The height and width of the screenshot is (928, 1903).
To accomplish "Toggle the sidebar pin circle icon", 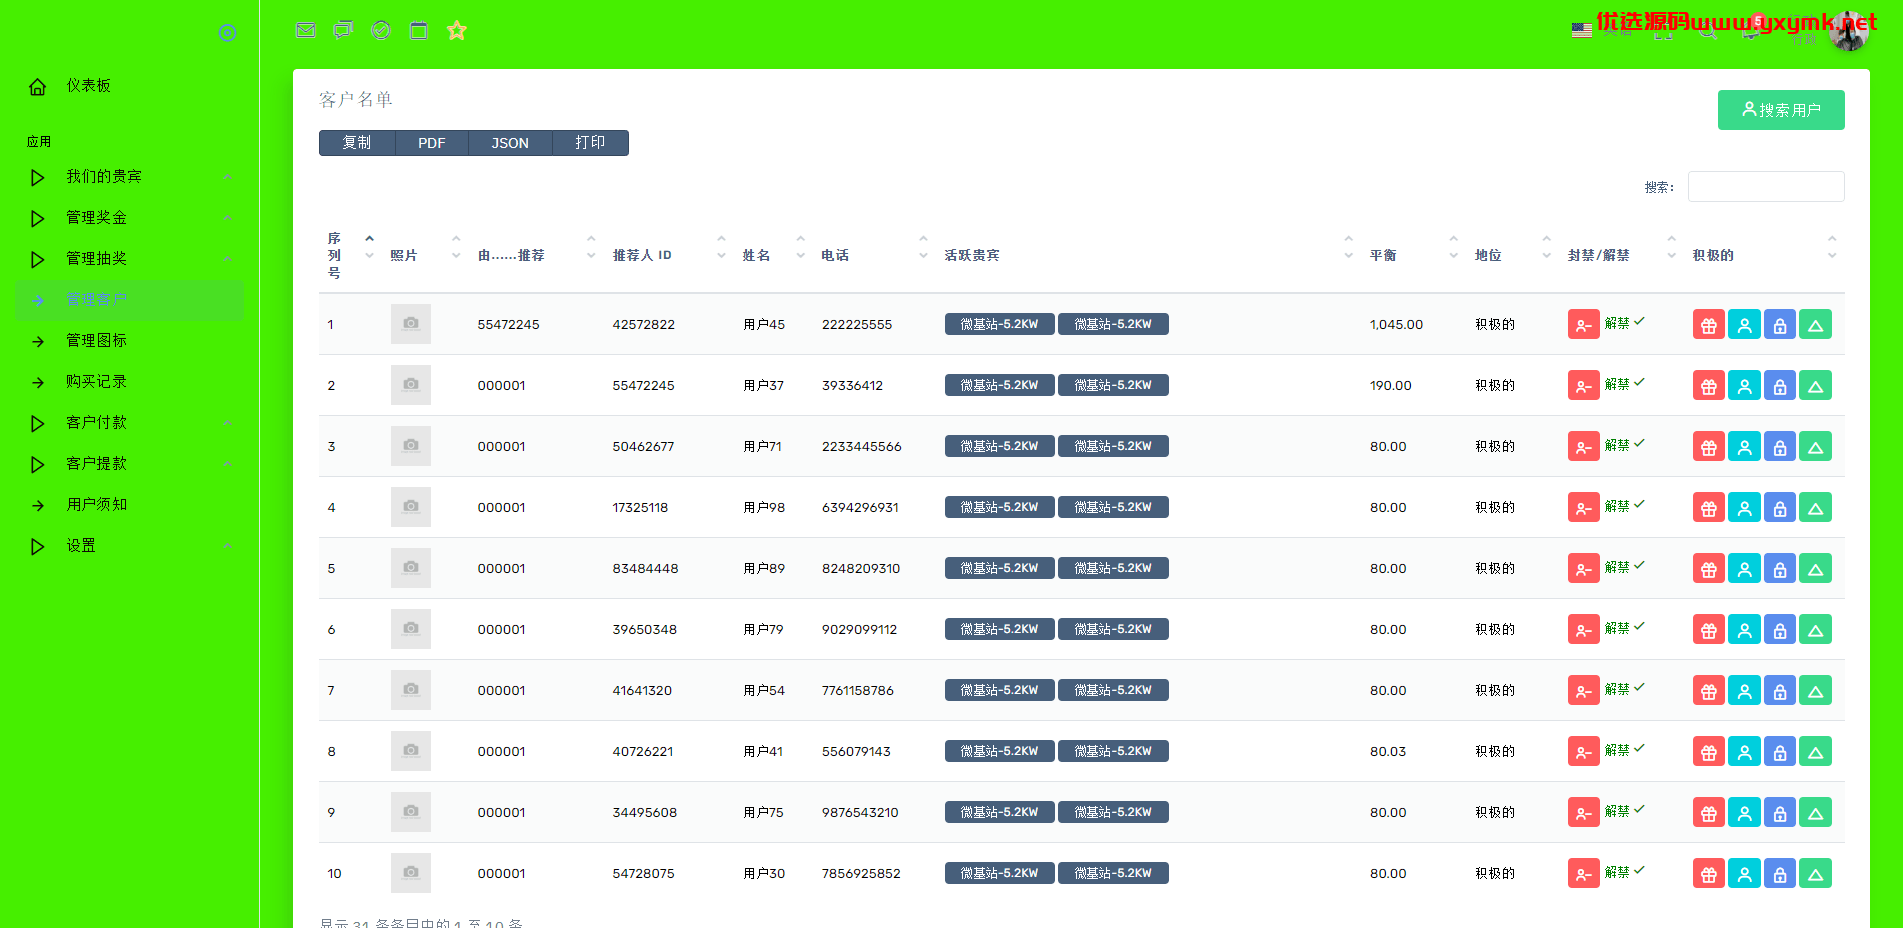I will point(228,33).
